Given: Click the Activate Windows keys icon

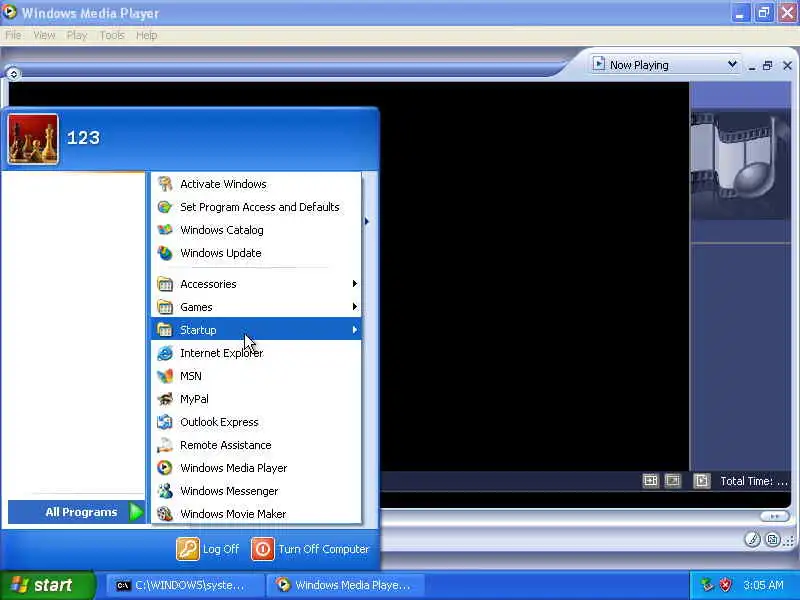Looking at the screenshot, I should [x=165, y=184].
